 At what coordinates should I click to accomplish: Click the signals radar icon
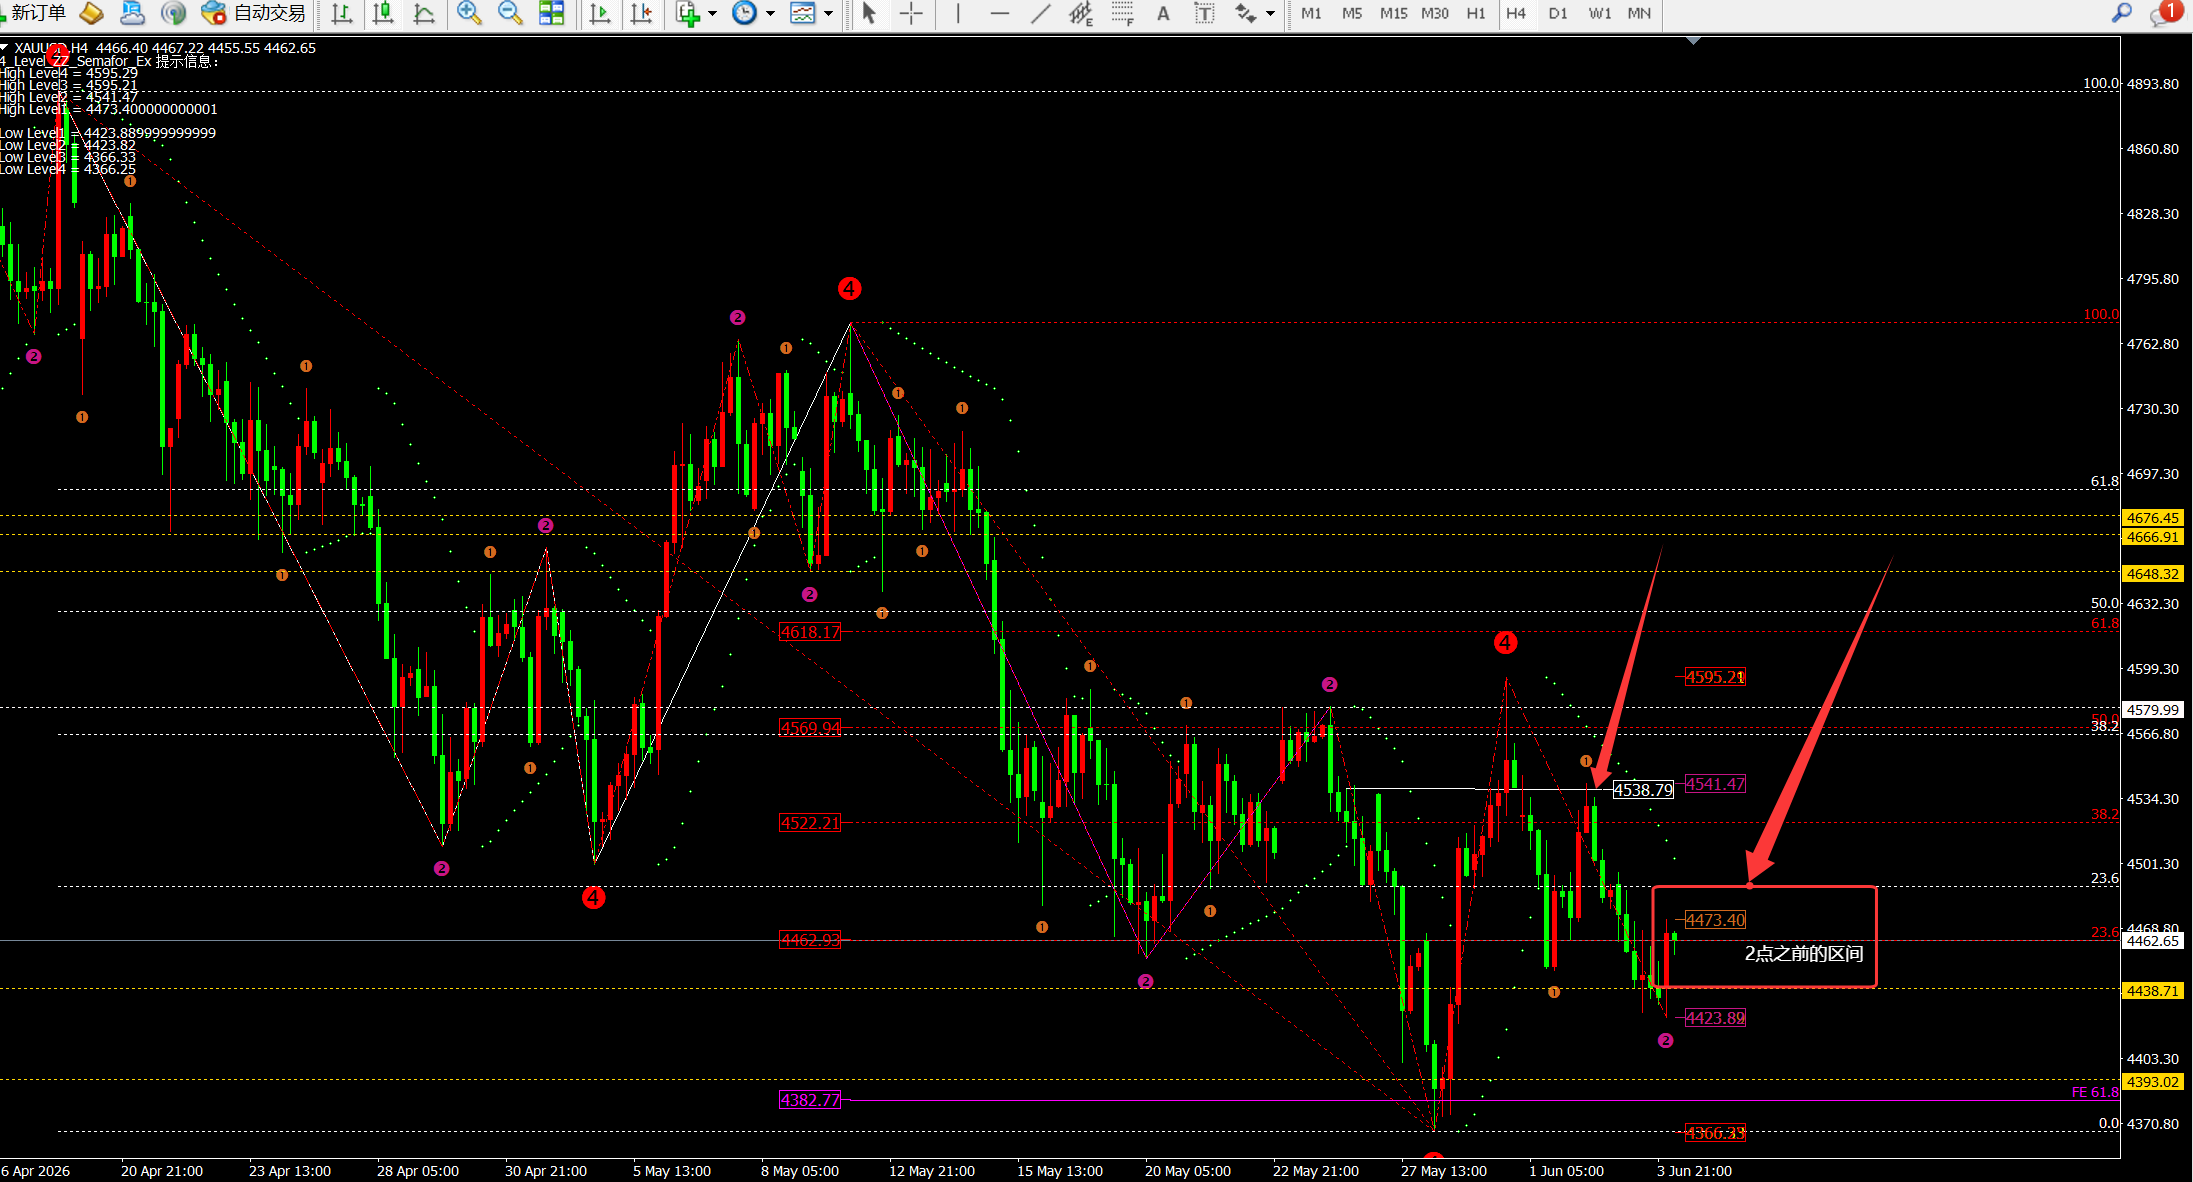pos(174,13)
